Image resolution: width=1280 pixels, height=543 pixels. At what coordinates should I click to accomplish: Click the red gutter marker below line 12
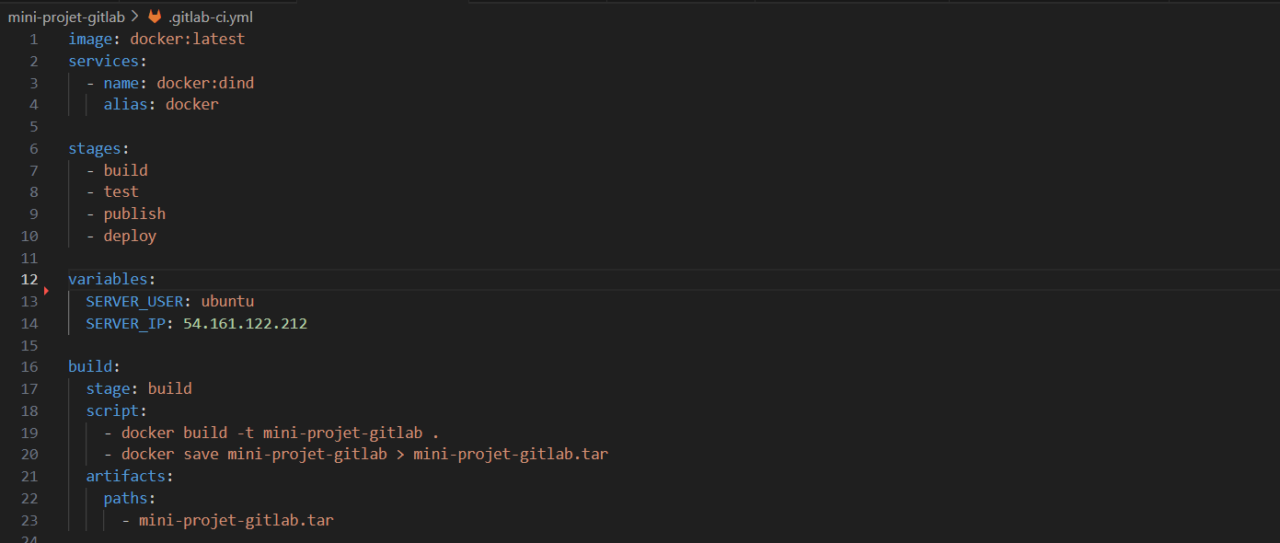[46, 290]
